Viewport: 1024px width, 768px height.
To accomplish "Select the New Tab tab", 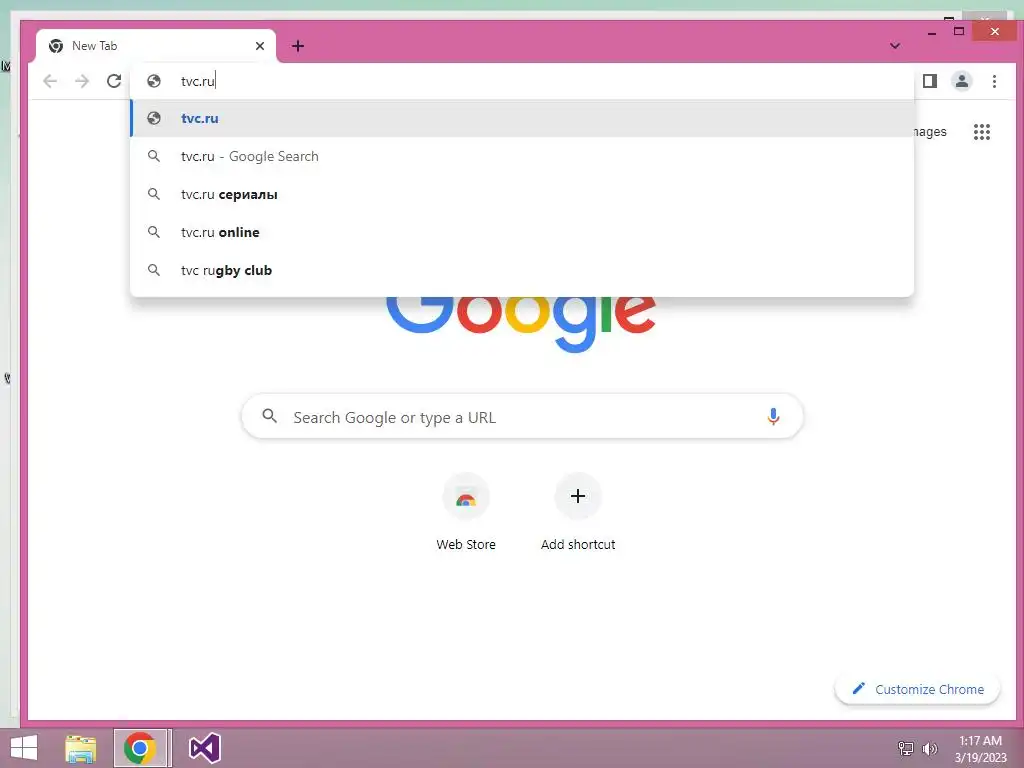I will [x=157, y=46].
